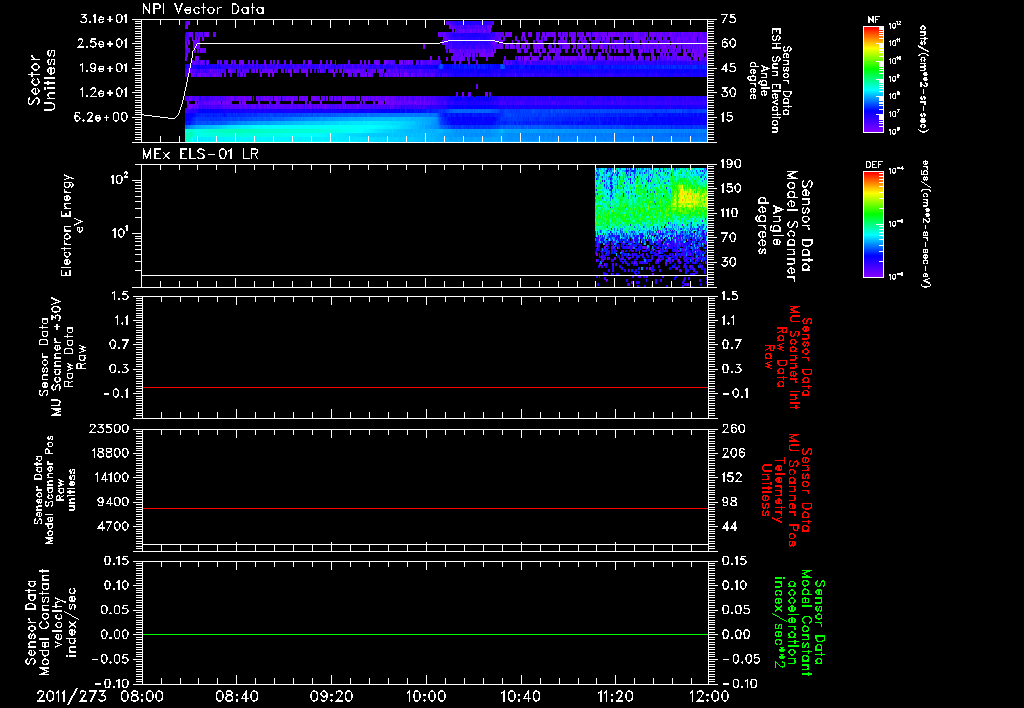Click the red 'MU Scanner Inh Raw Data' label
Screen dimensions: 1024x708
click(x=788, y=357)
